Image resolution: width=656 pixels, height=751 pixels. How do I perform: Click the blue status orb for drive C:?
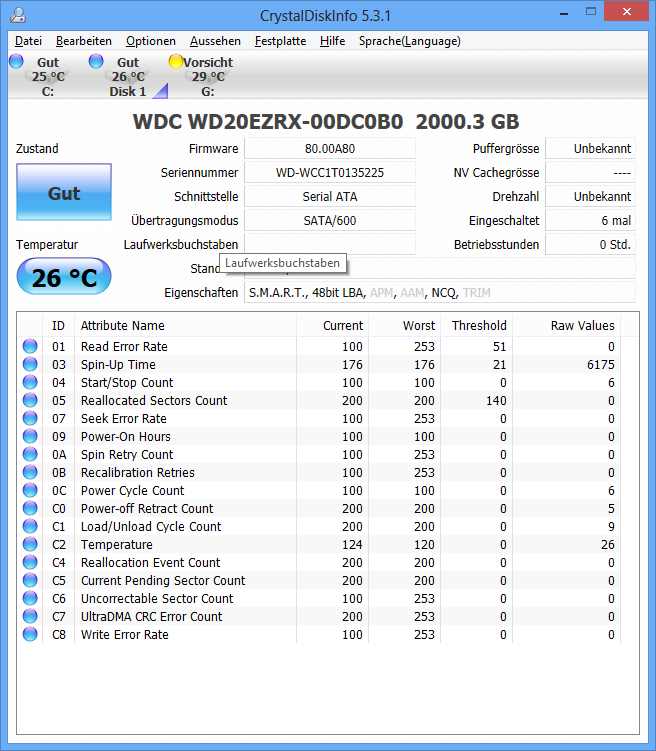(16, 61)
